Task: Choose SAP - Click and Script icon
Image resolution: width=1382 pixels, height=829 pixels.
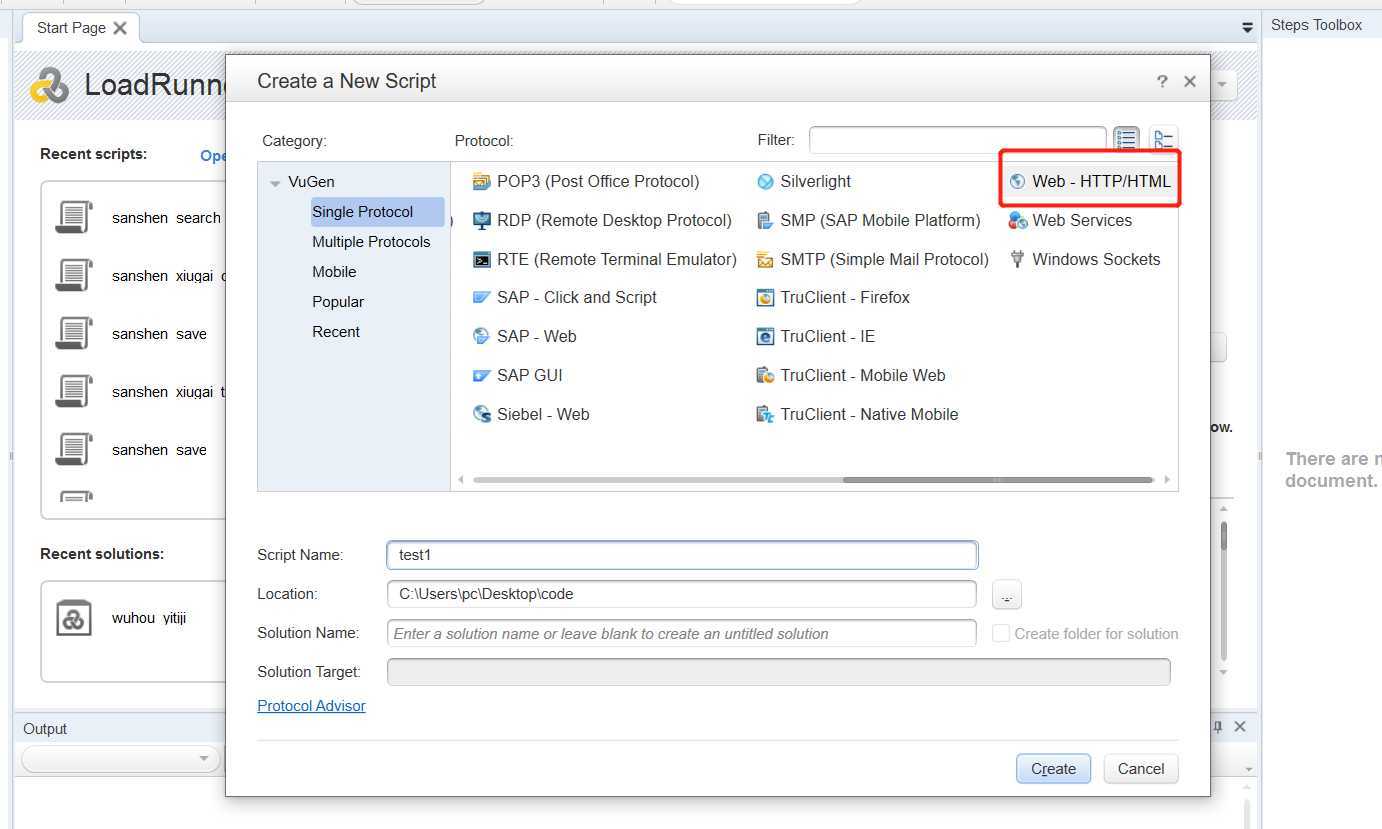Action: [482, 297]
